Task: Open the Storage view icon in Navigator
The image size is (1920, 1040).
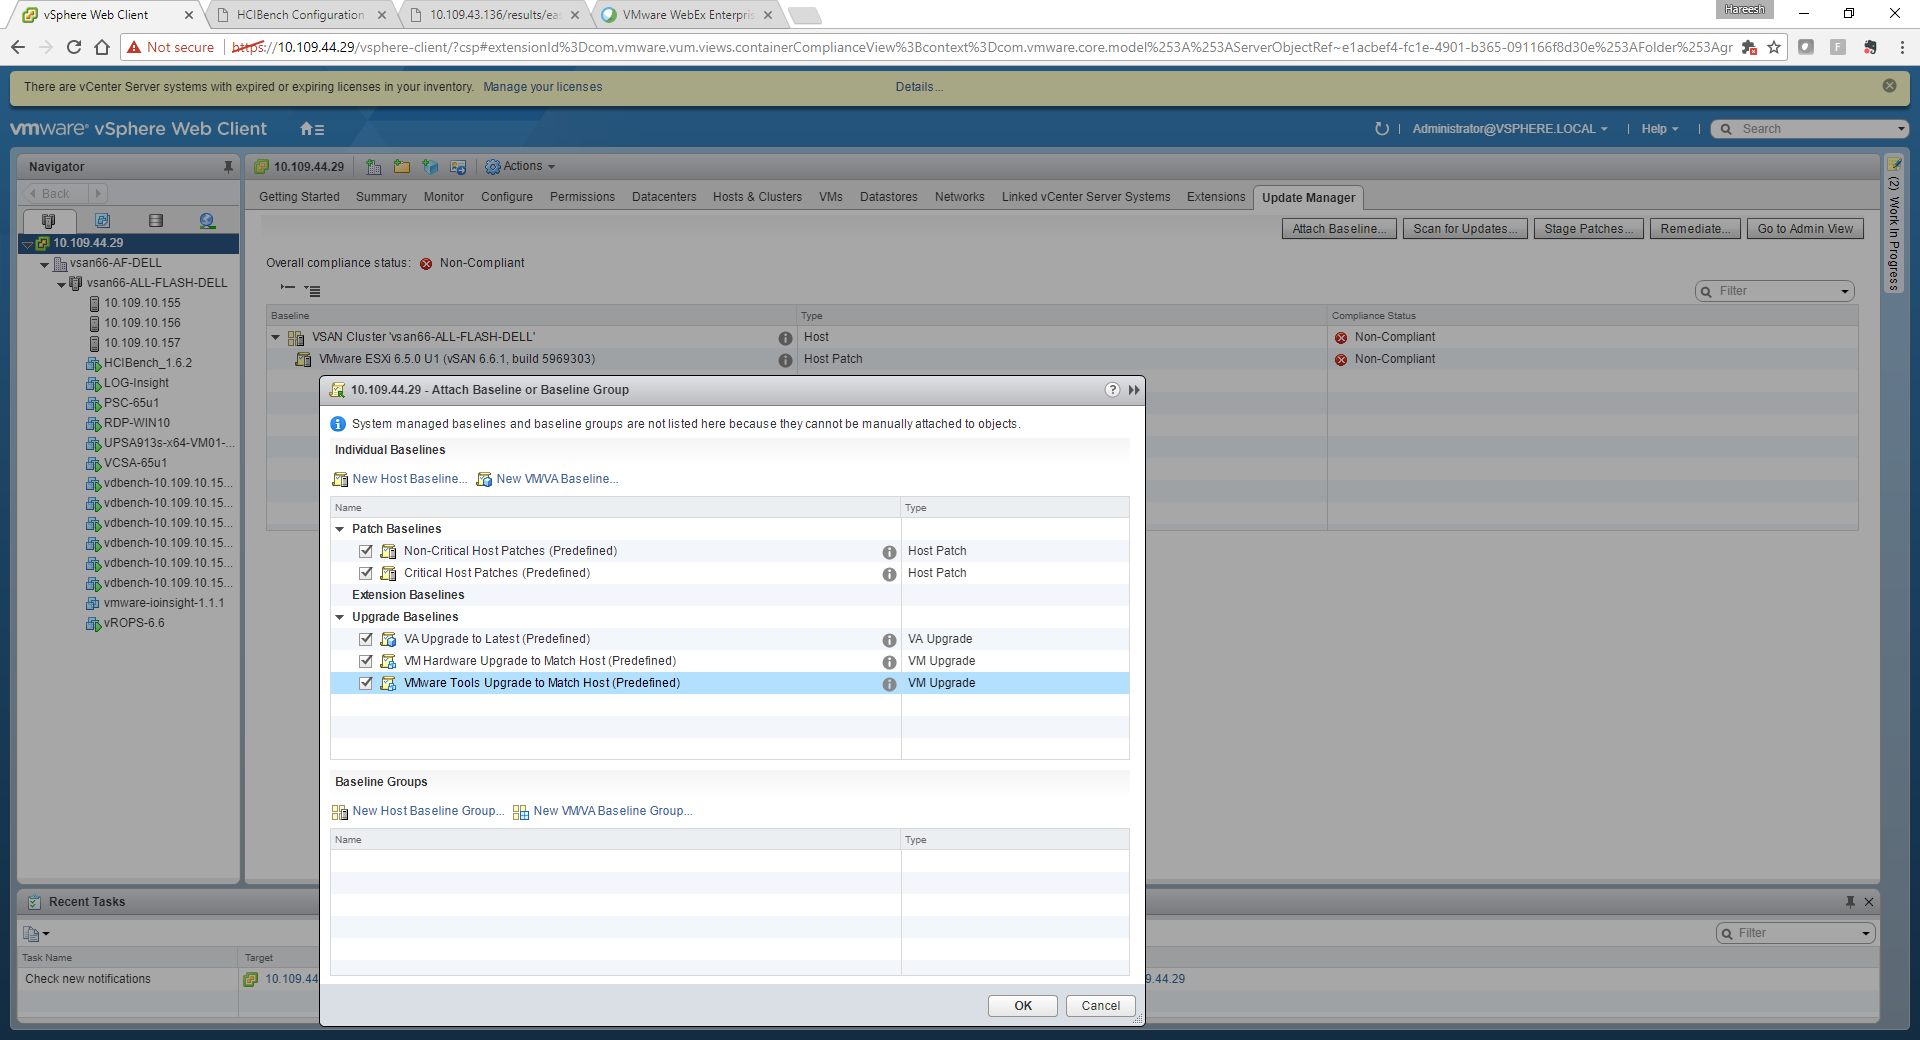Action: (155, 221)
